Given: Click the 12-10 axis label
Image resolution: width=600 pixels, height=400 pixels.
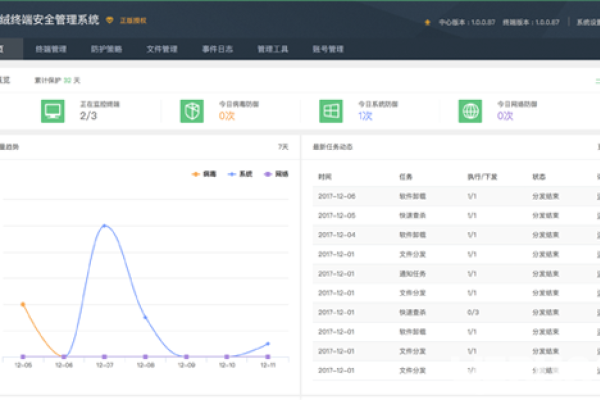Looking at the screenshot, I should [x=227, y=365].
